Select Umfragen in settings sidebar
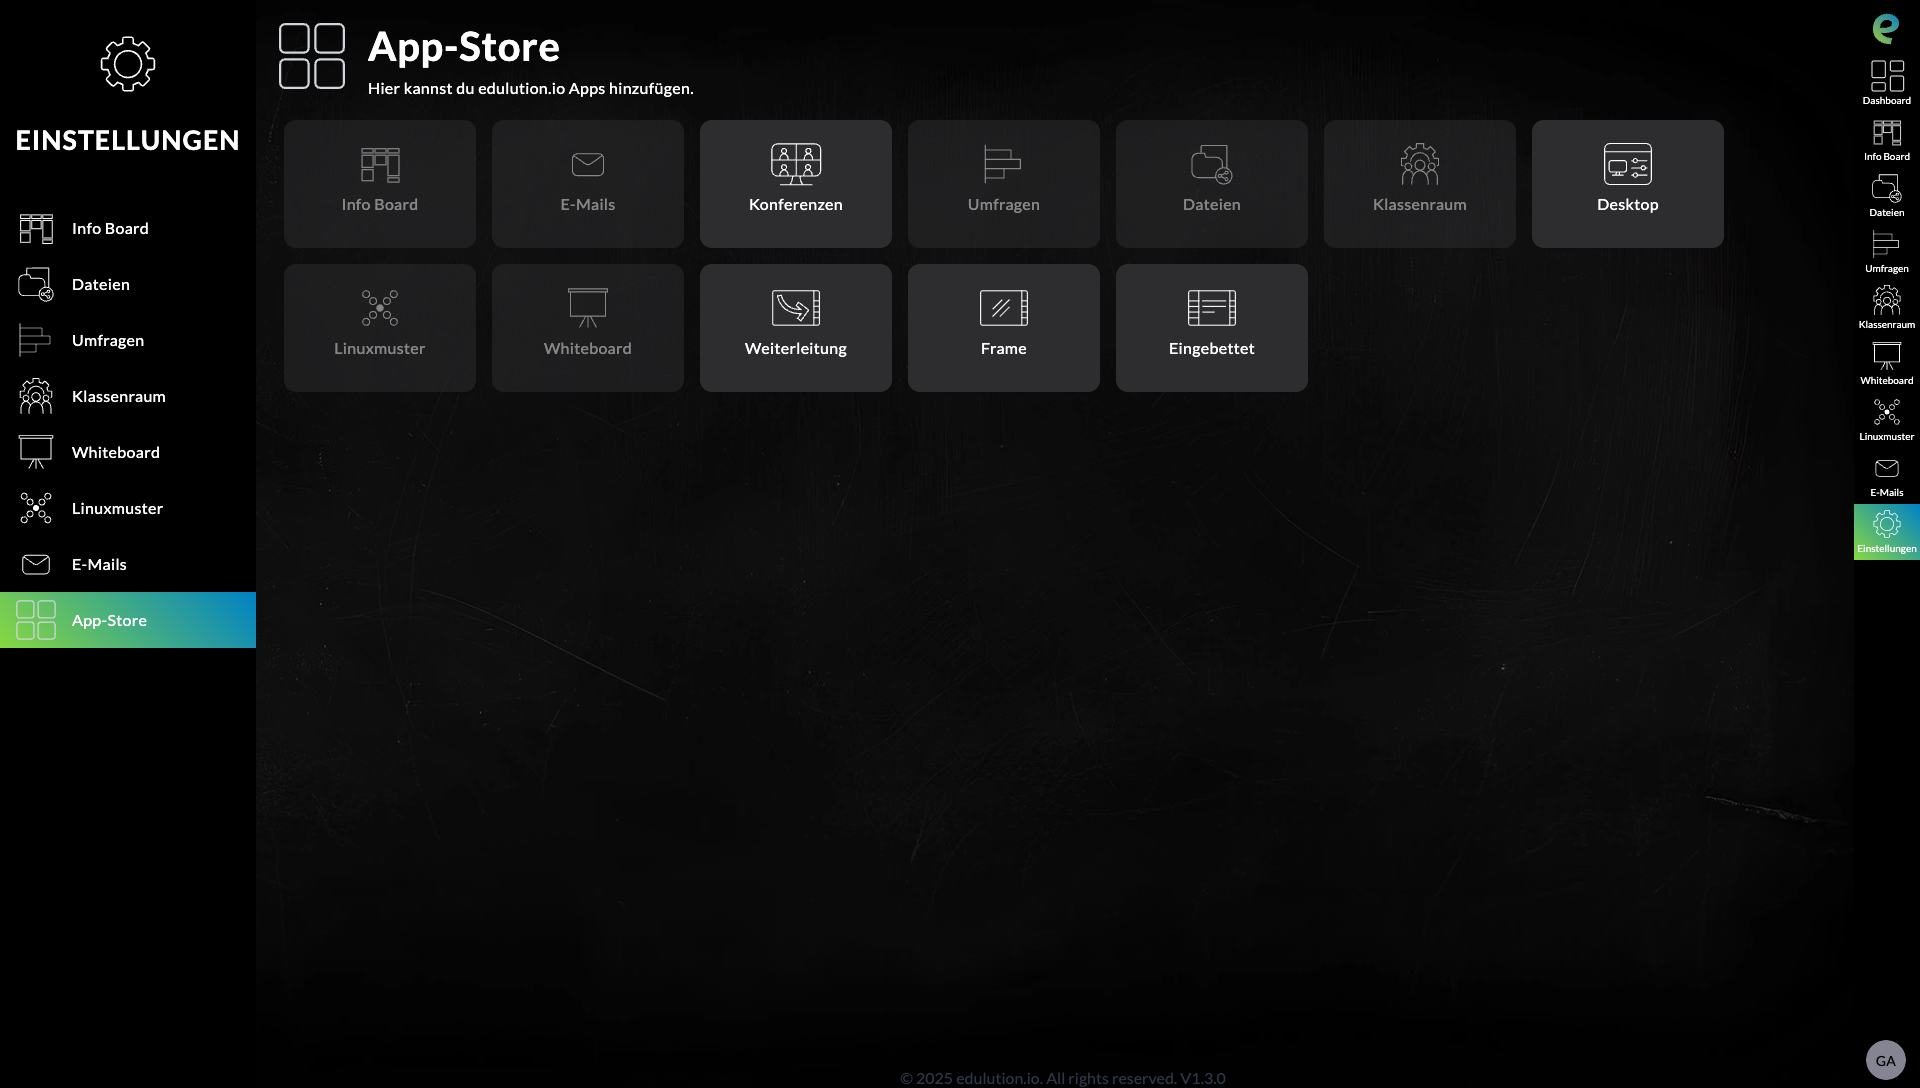 click(x=128, y=340)
